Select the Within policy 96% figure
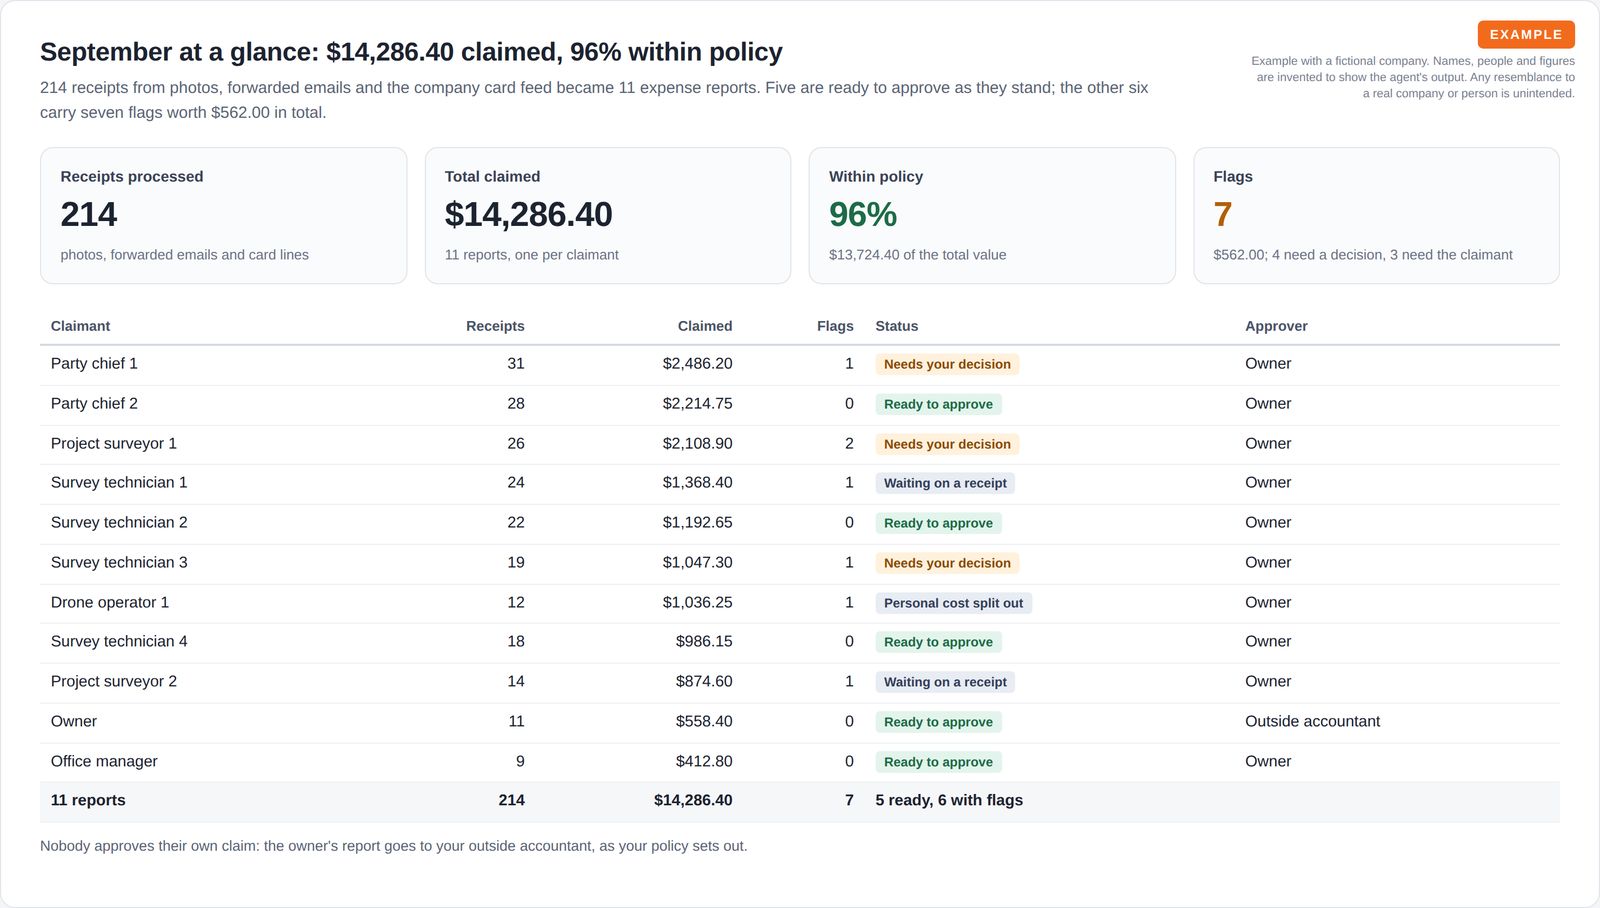 coord(863,214)
